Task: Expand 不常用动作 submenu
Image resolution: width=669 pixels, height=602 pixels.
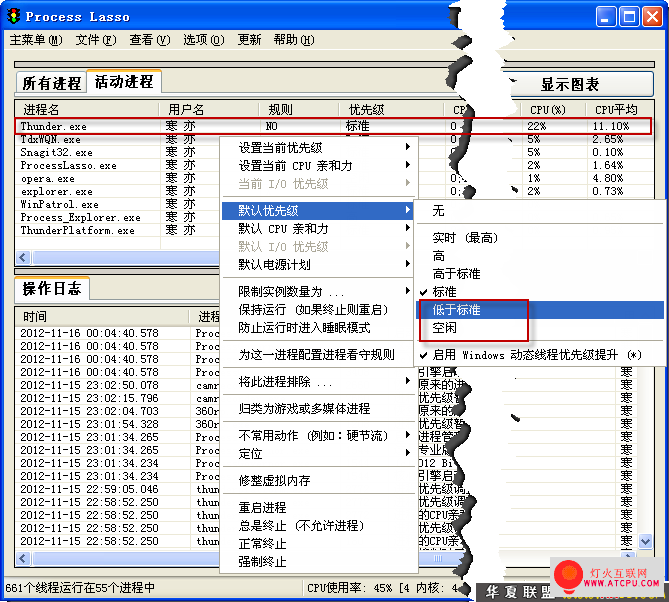Action: coord(317,435)
